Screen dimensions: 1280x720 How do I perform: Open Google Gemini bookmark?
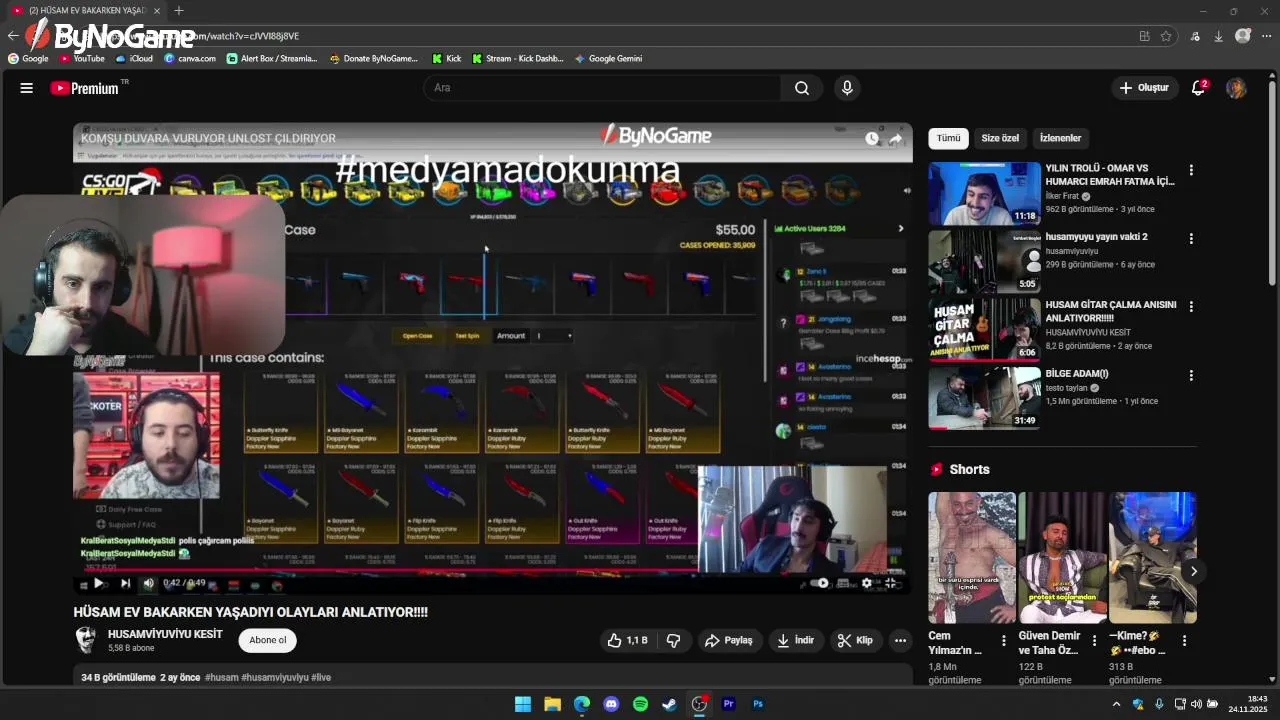pyautogui.click(x=609, y=58)
